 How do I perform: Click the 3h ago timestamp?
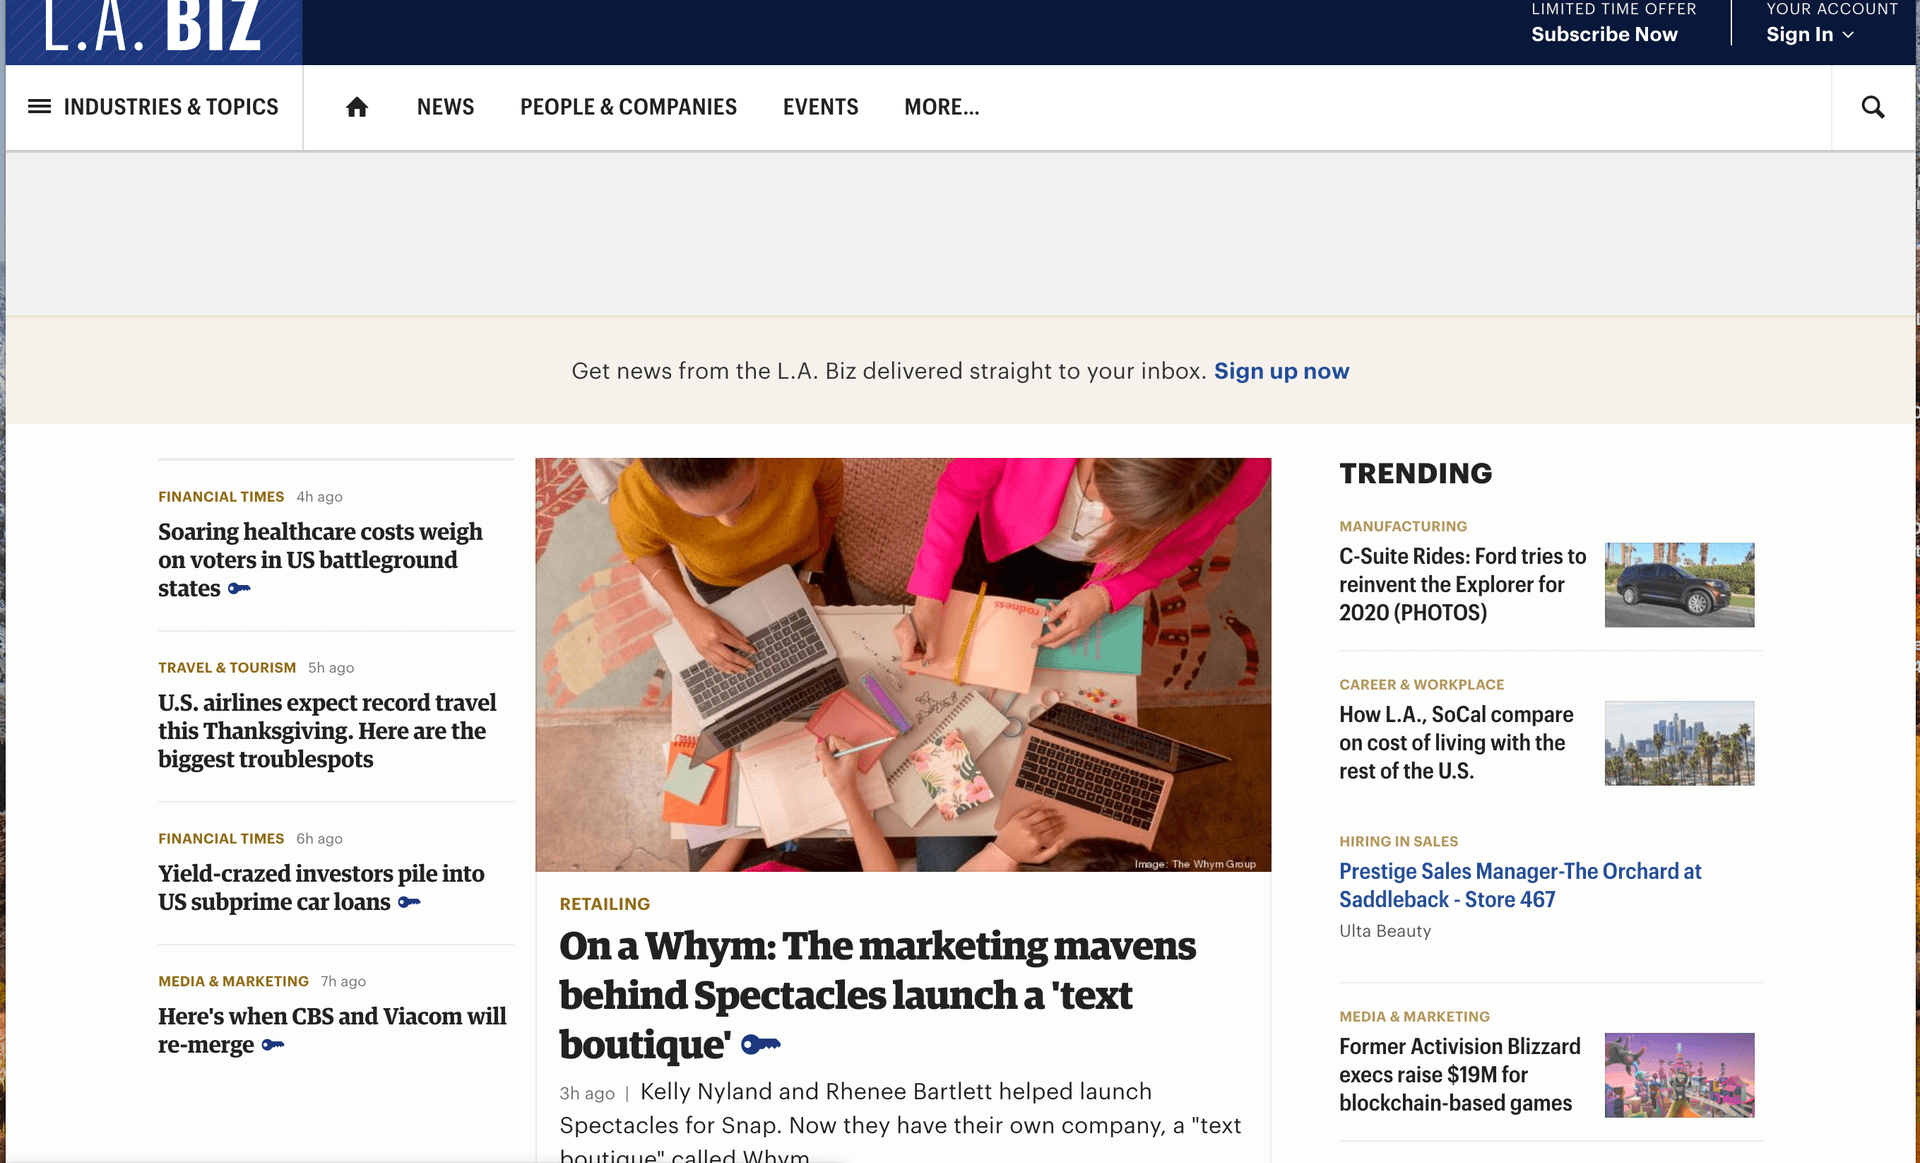pos(587,1094)
